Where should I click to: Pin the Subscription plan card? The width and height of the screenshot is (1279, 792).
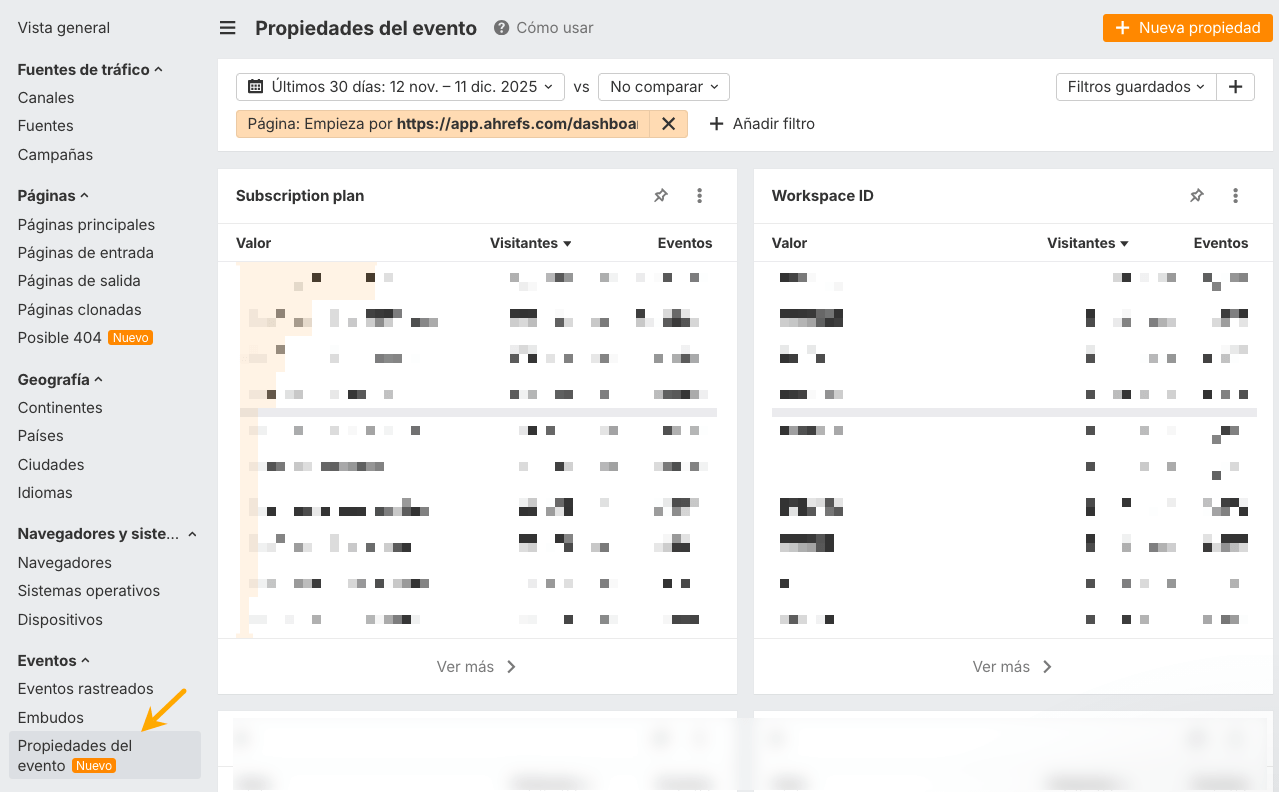660,195
